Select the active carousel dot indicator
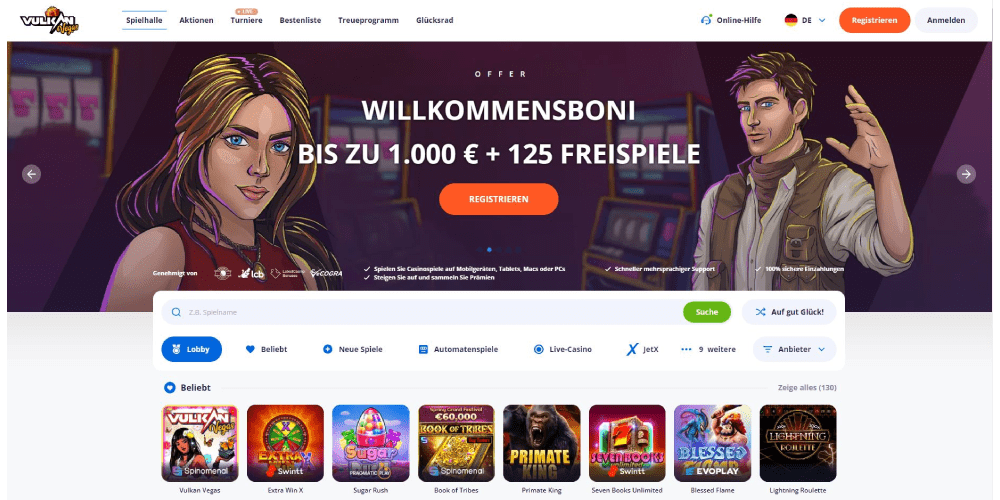 (x=489, y=249)
